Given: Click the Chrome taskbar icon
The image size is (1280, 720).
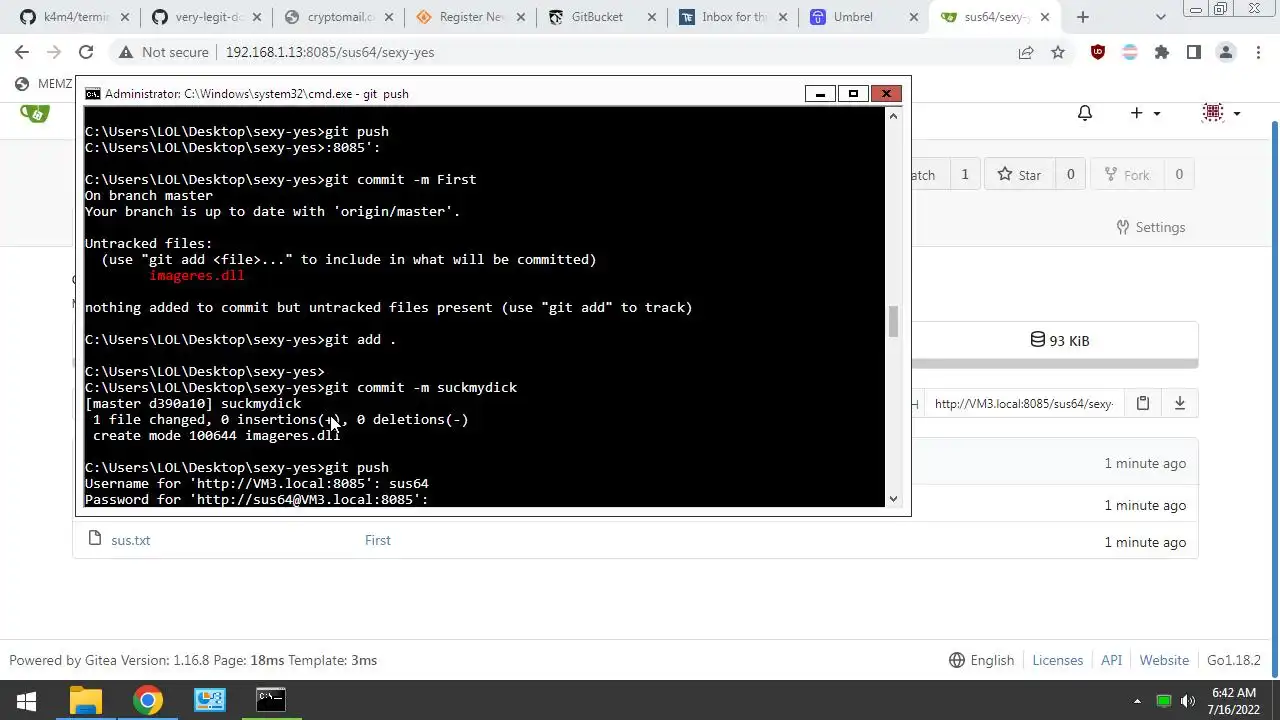Looking at the screenshot, I should click(x=148, y=700).
